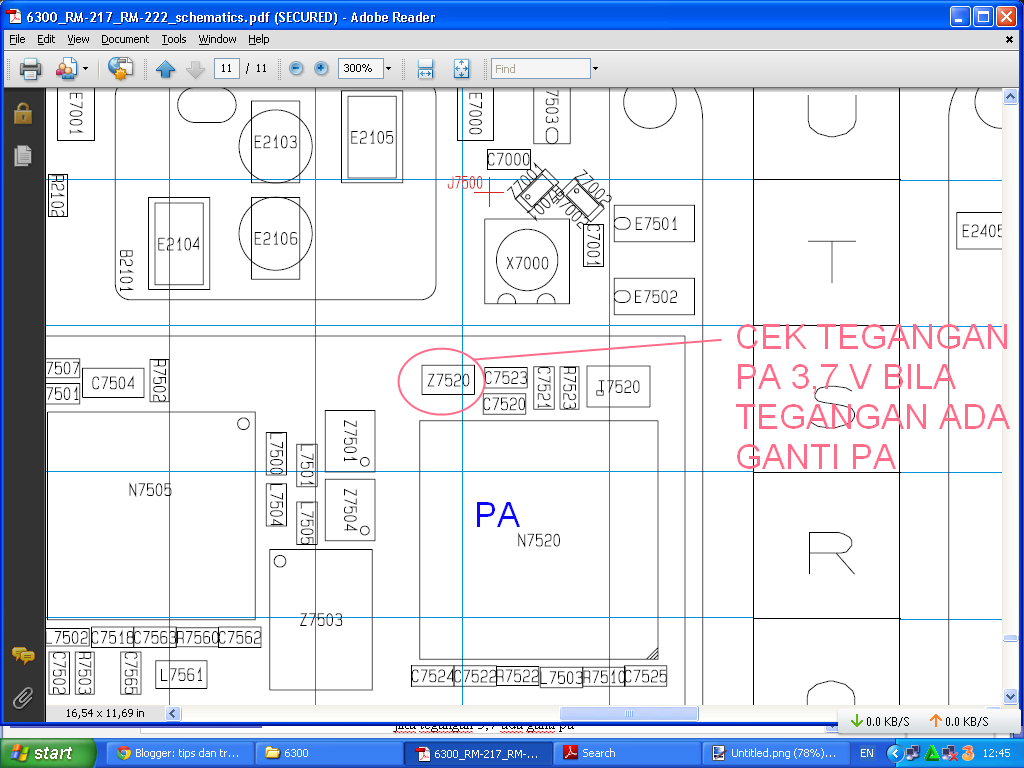The height and width of the screenshot is (768, 1024).
Task: Fit the entire page in window
Action: click(460, 70)
